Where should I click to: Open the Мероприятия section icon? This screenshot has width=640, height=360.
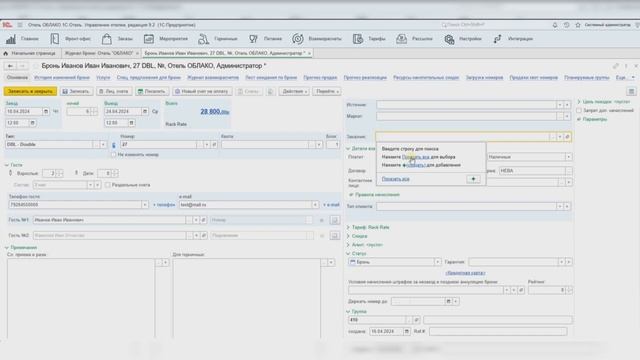pos(149,39)
